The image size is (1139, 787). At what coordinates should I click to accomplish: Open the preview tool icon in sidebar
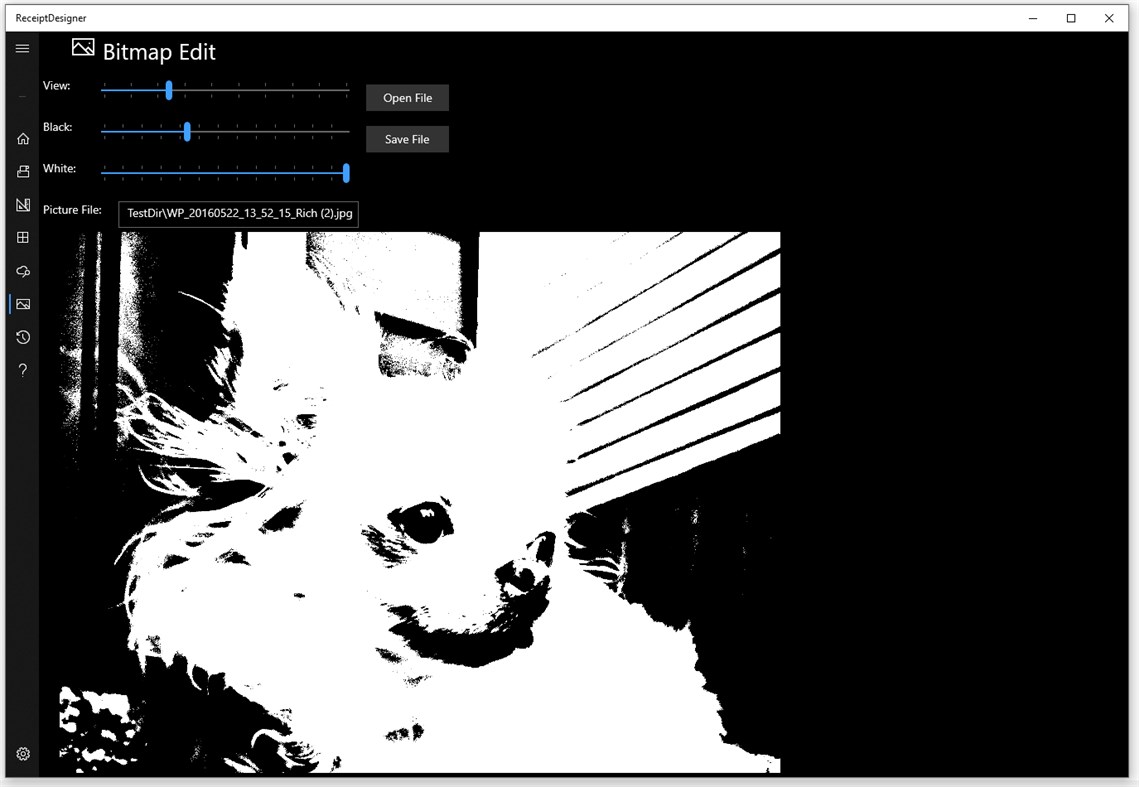[x=22, y=270]
